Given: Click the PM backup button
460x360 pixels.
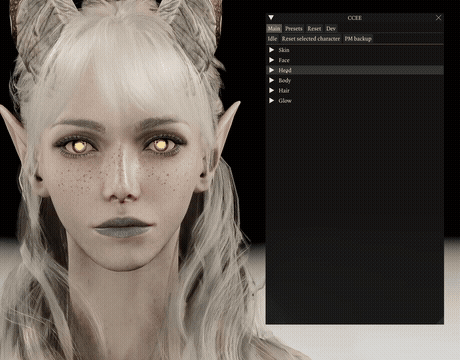Looking at the screenshot, I should (x=358, y=39).
